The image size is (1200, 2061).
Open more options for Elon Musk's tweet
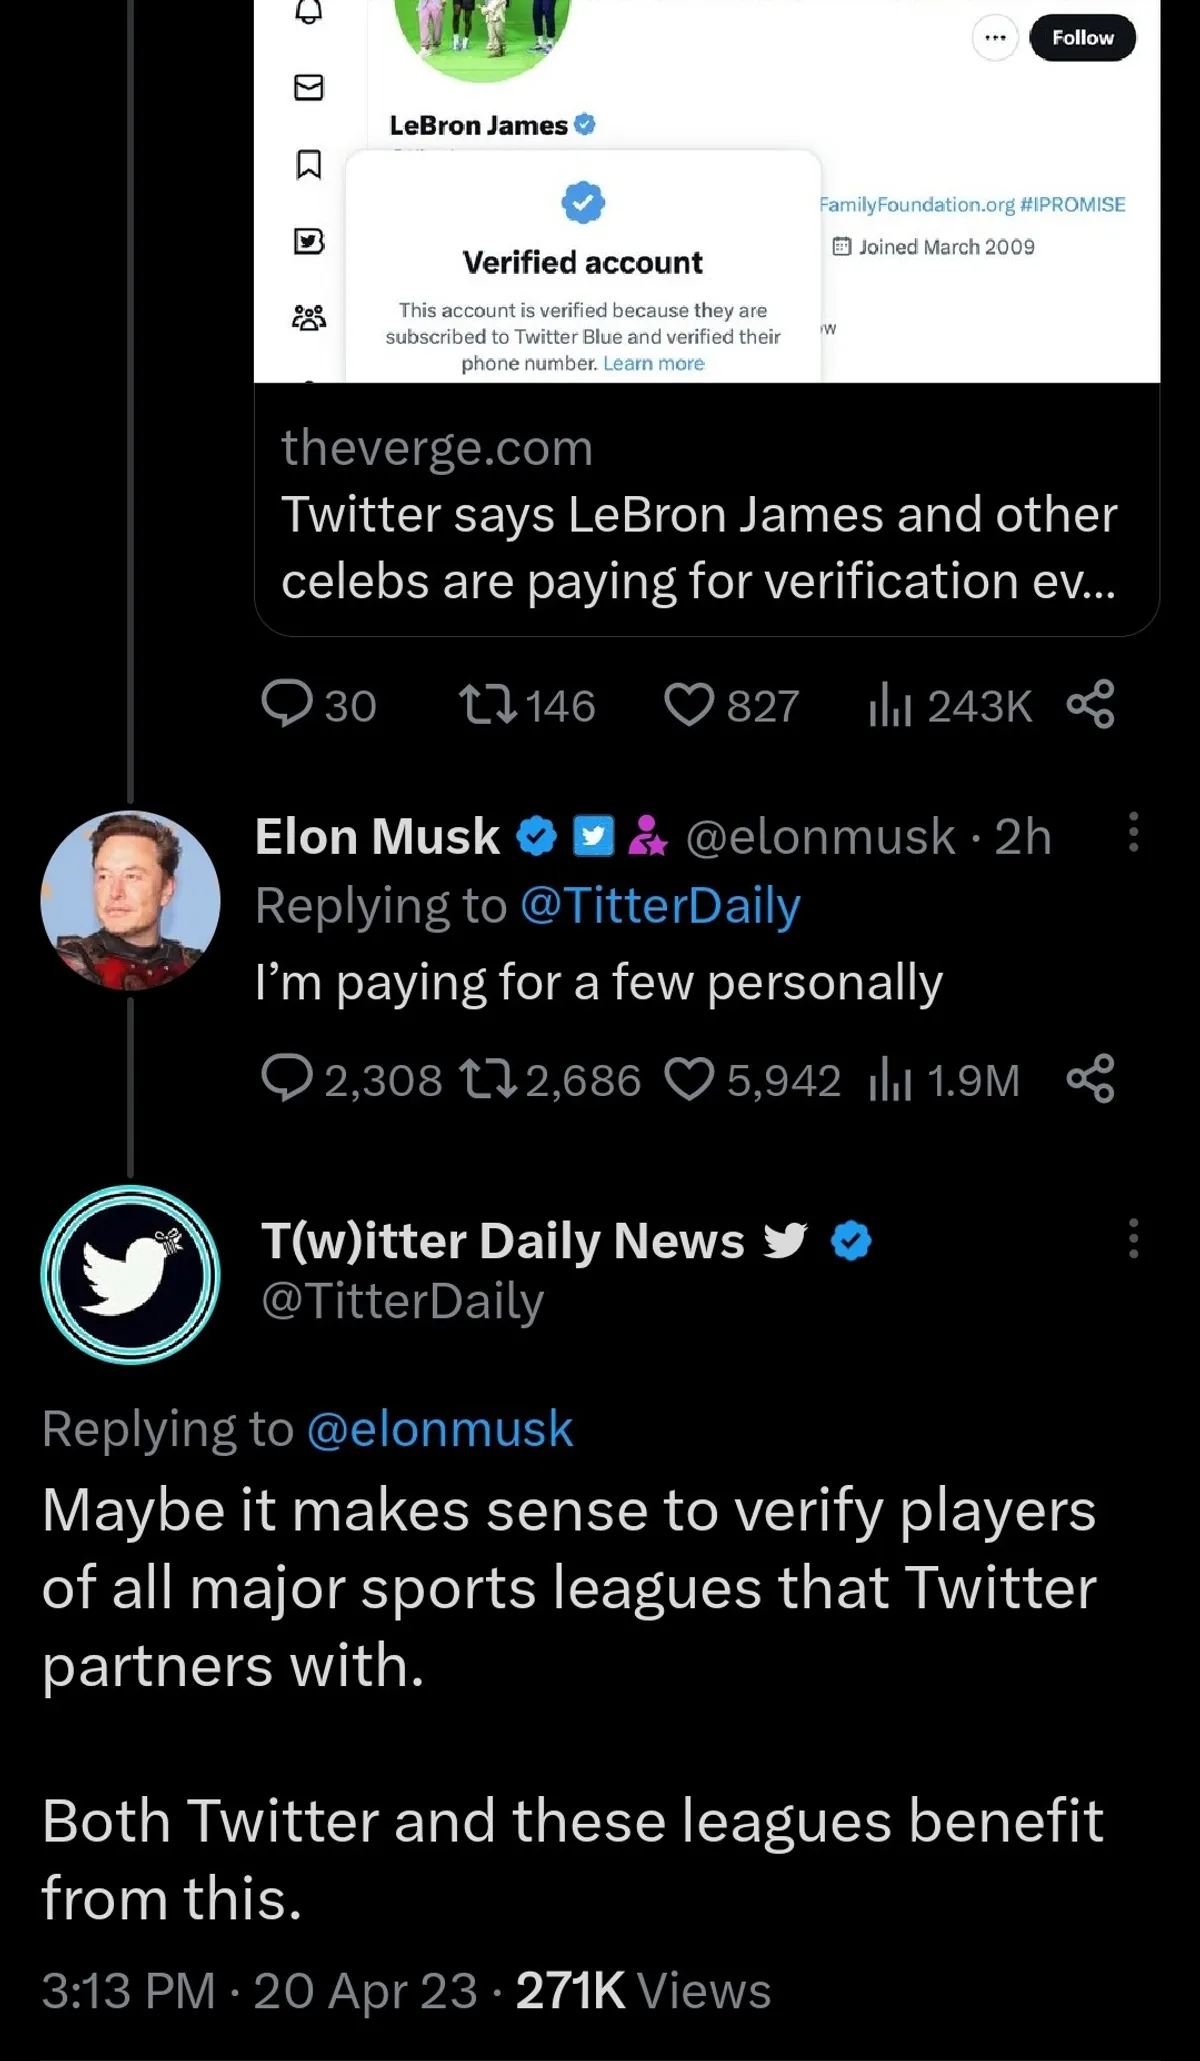coord(1133,832)
